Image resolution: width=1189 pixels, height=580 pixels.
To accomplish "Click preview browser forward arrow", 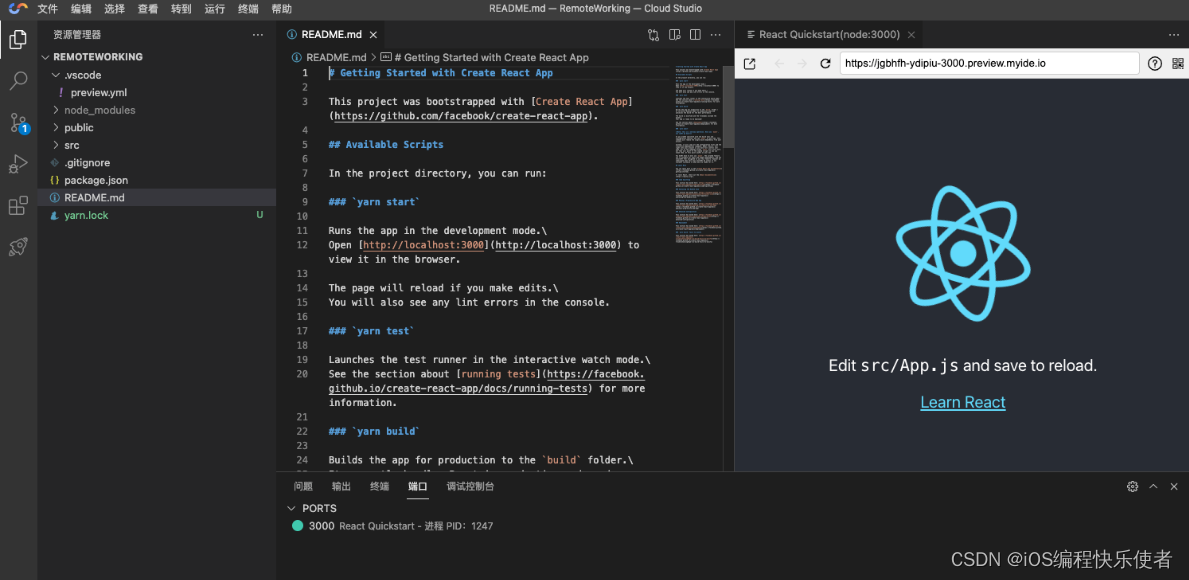I will [x=802, y=64].
